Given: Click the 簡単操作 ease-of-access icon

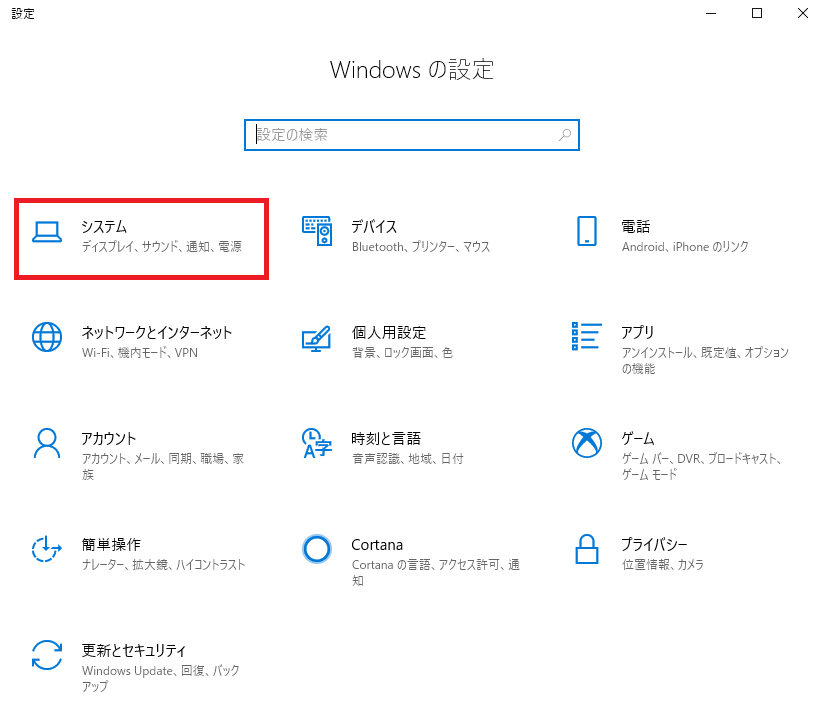Looking at the screenshot, I should (47, 549).
